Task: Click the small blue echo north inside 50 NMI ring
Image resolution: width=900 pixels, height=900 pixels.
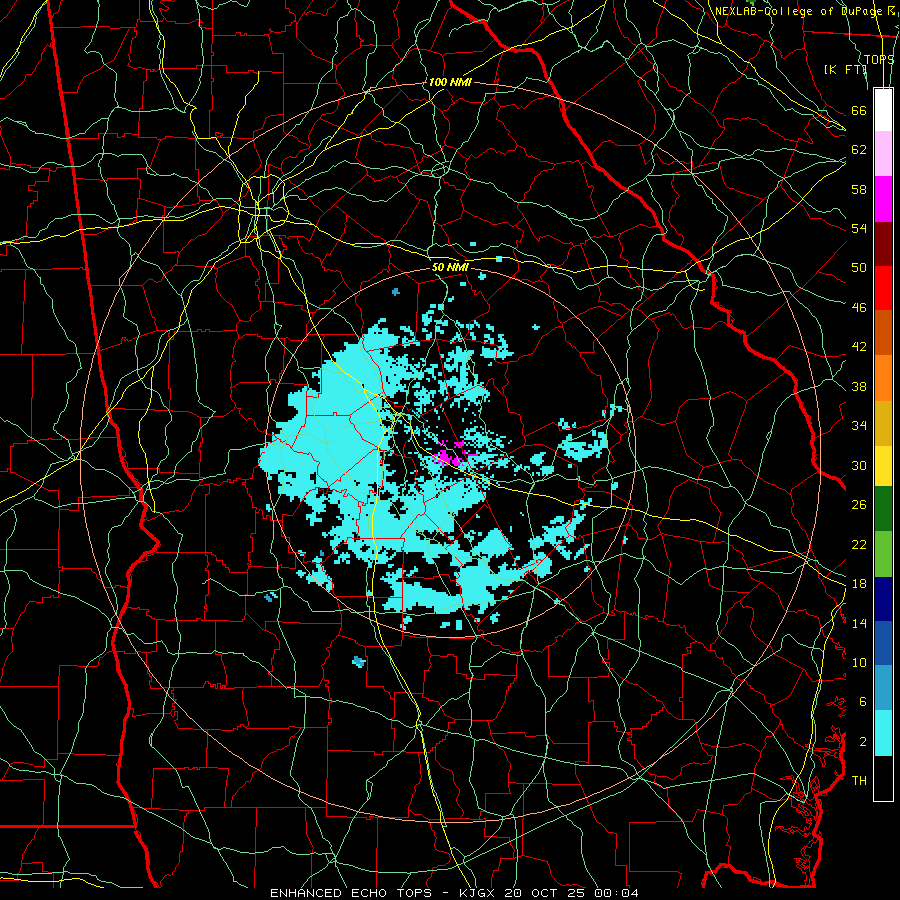Action: coord(395,292)
